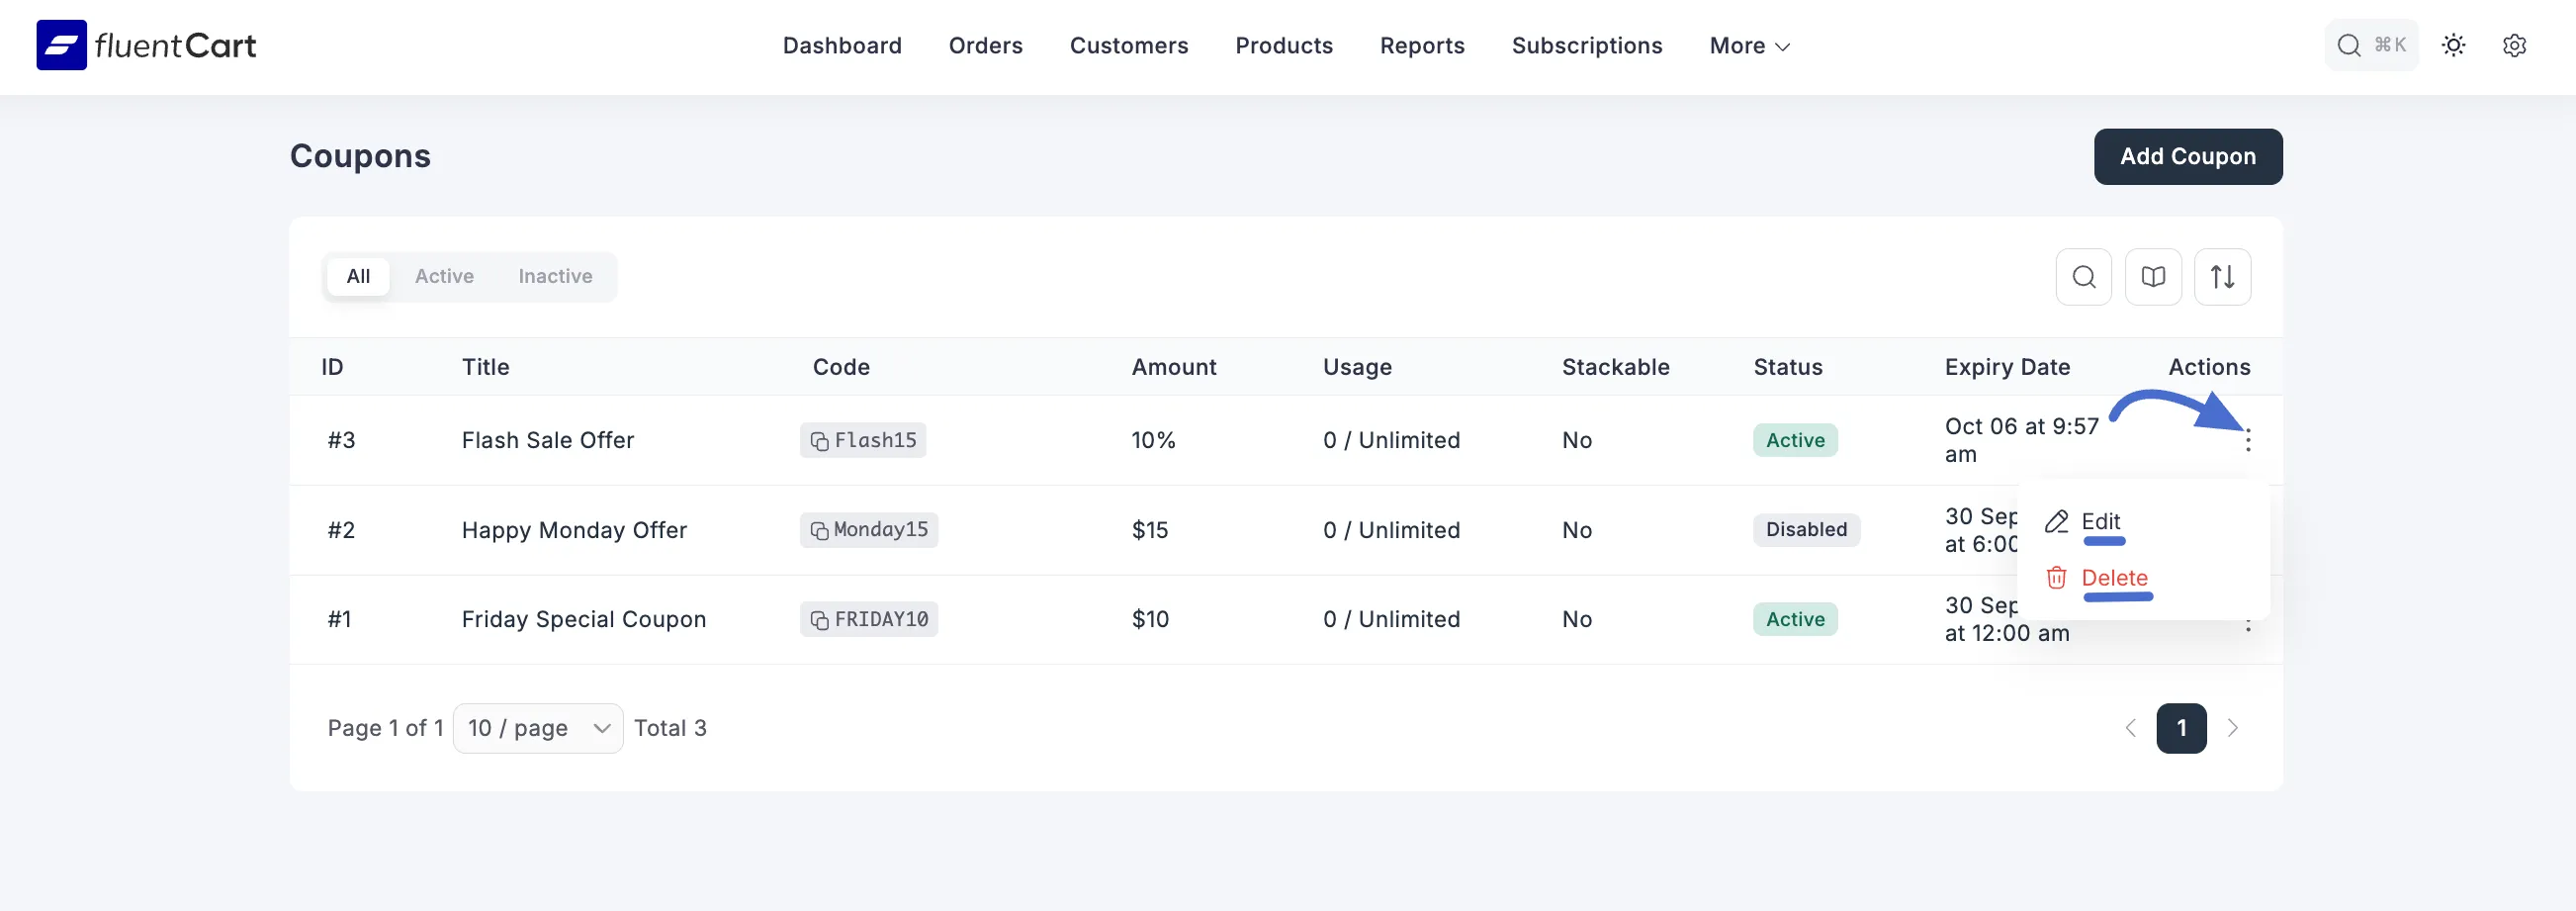This screenshot has height=911, width=2576.
Task: Switch to the Active coupons tab
Action: pyautogui.click(x=444, y=276)
